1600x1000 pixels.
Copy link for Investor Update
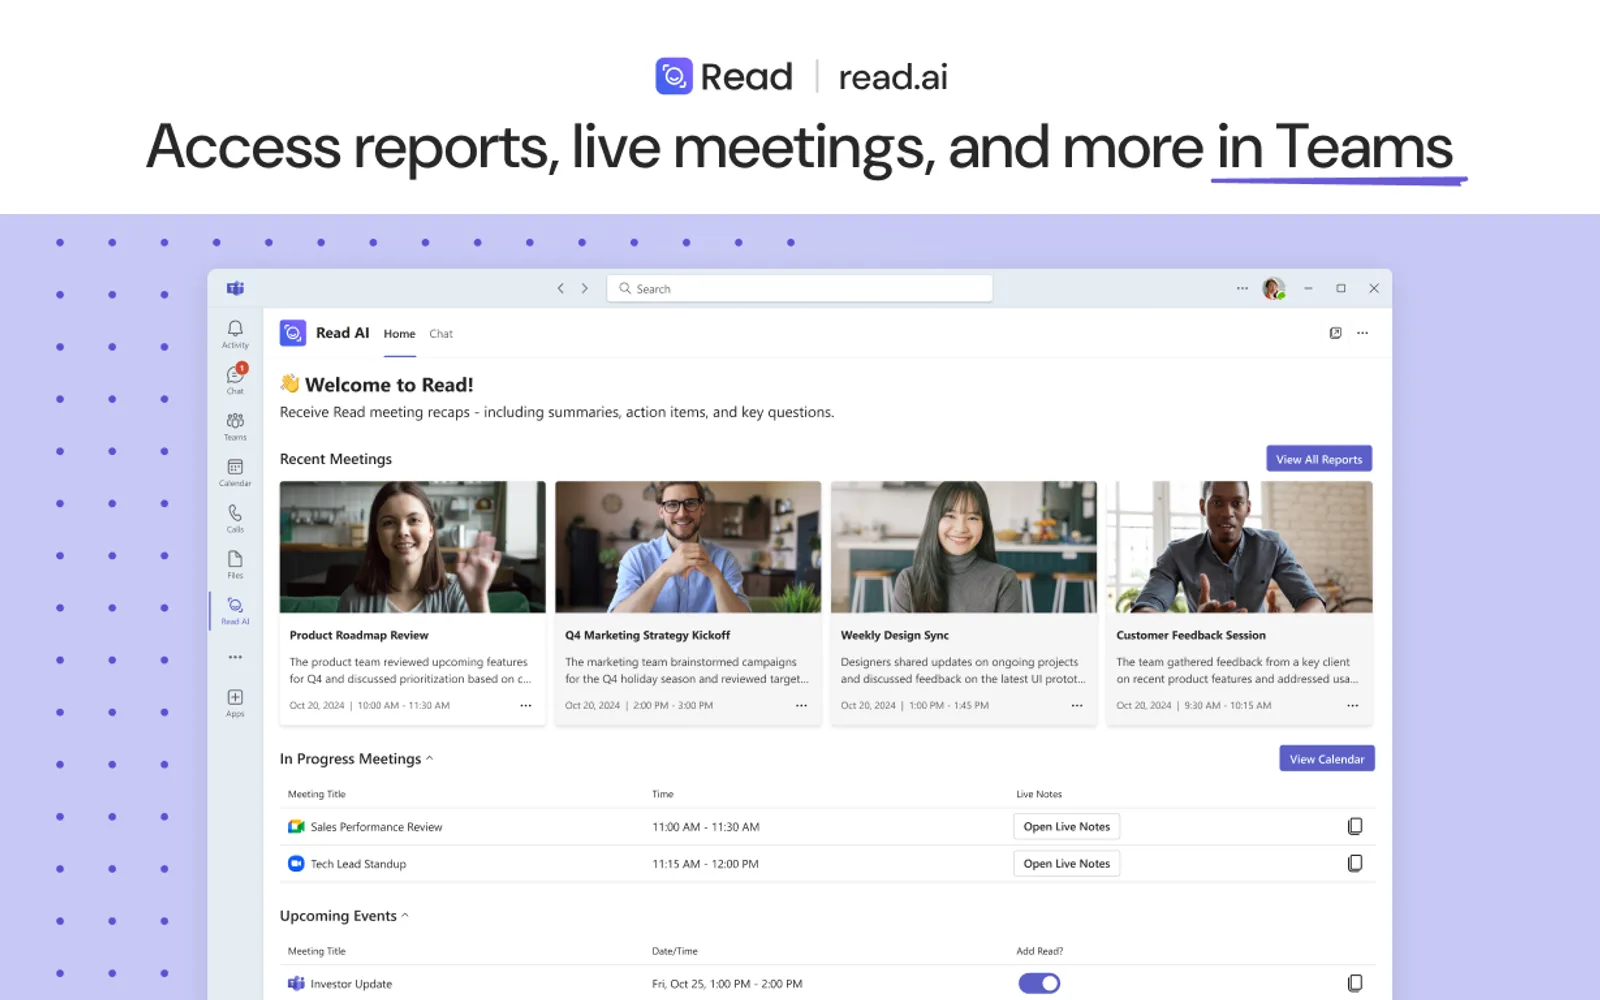(x=1355, y=983)
